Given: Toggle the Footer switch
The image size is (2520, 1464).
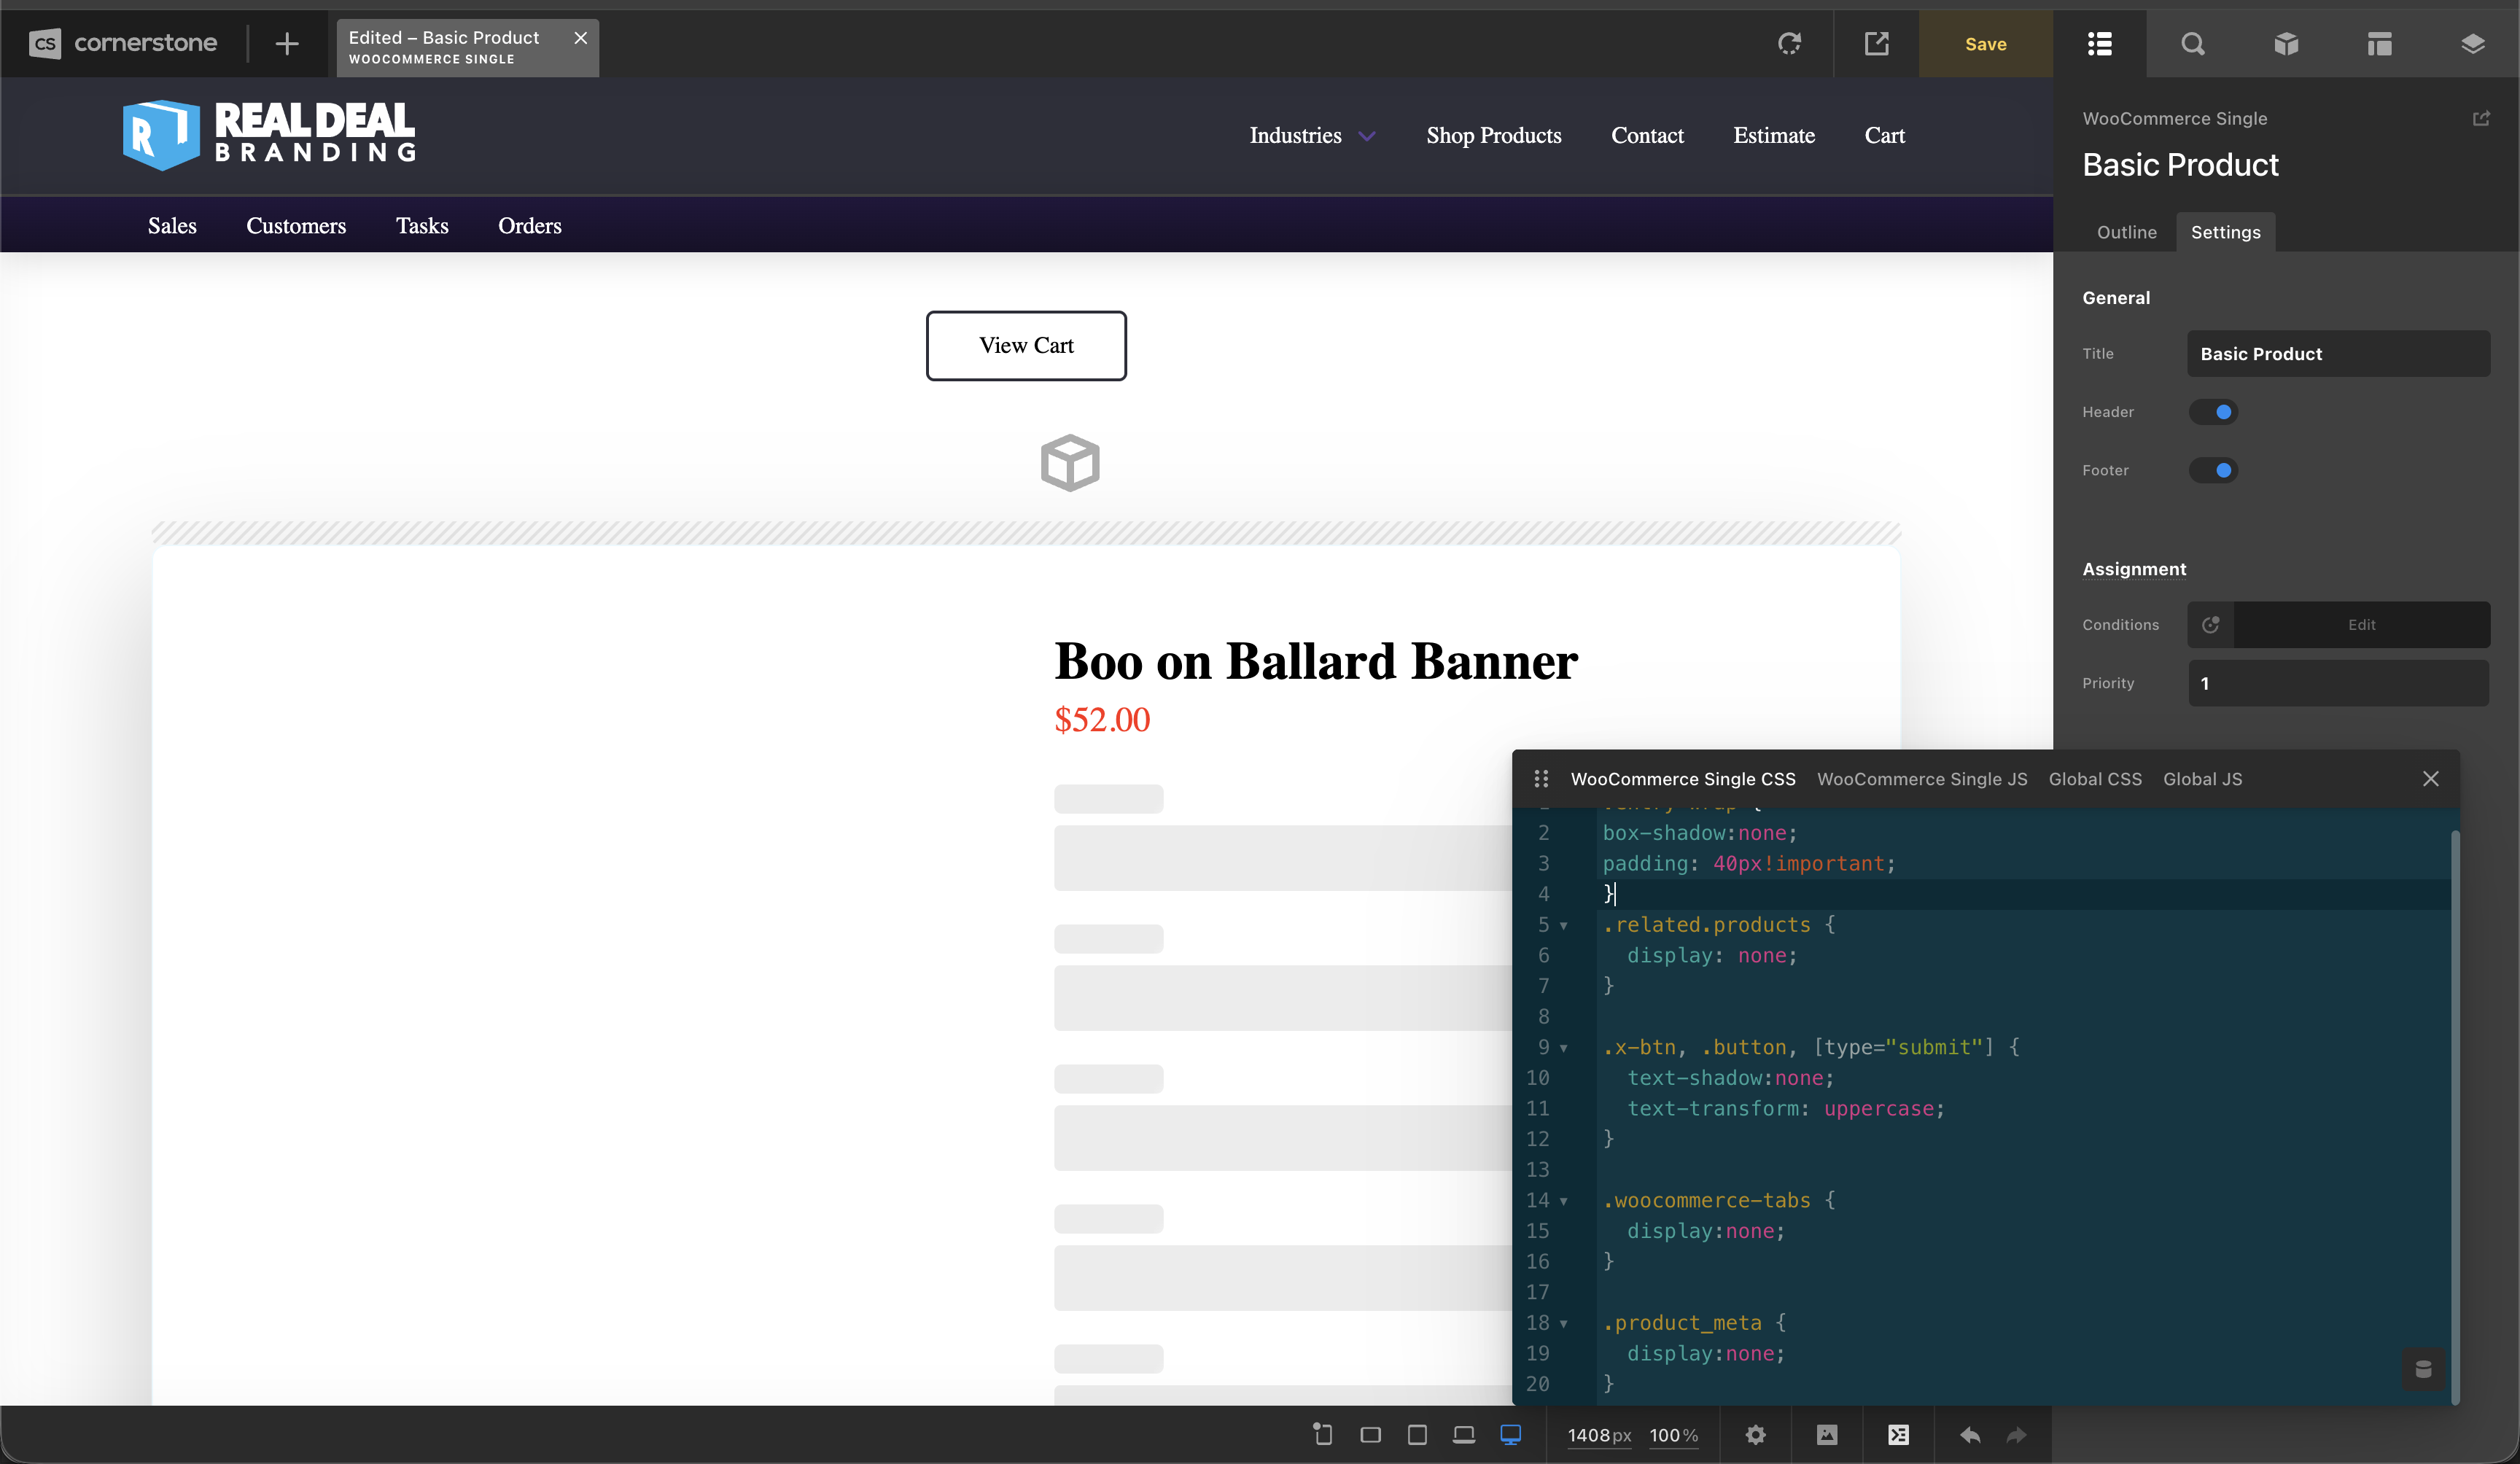Looking at the screenshot, I should pyautogui.click(x=2213, y=470).
